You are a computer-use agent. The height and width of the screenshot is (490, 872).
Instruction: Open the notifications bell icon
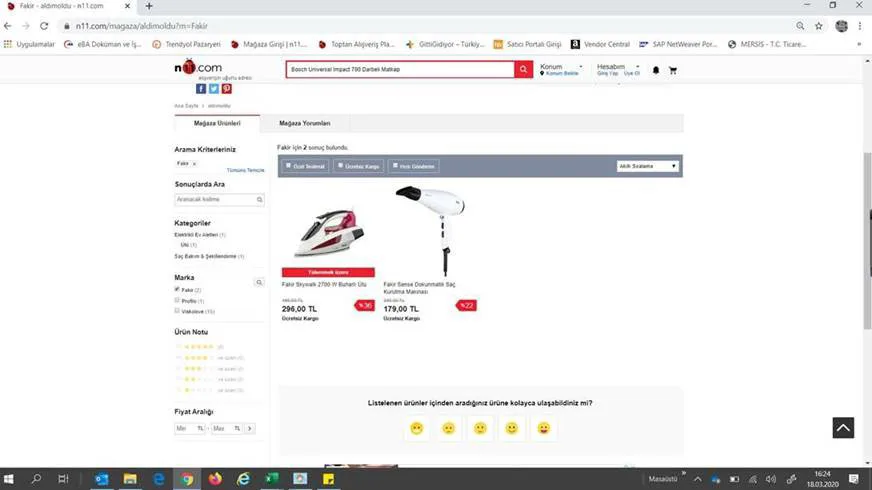pyautogui.click(x=656, y=70)
